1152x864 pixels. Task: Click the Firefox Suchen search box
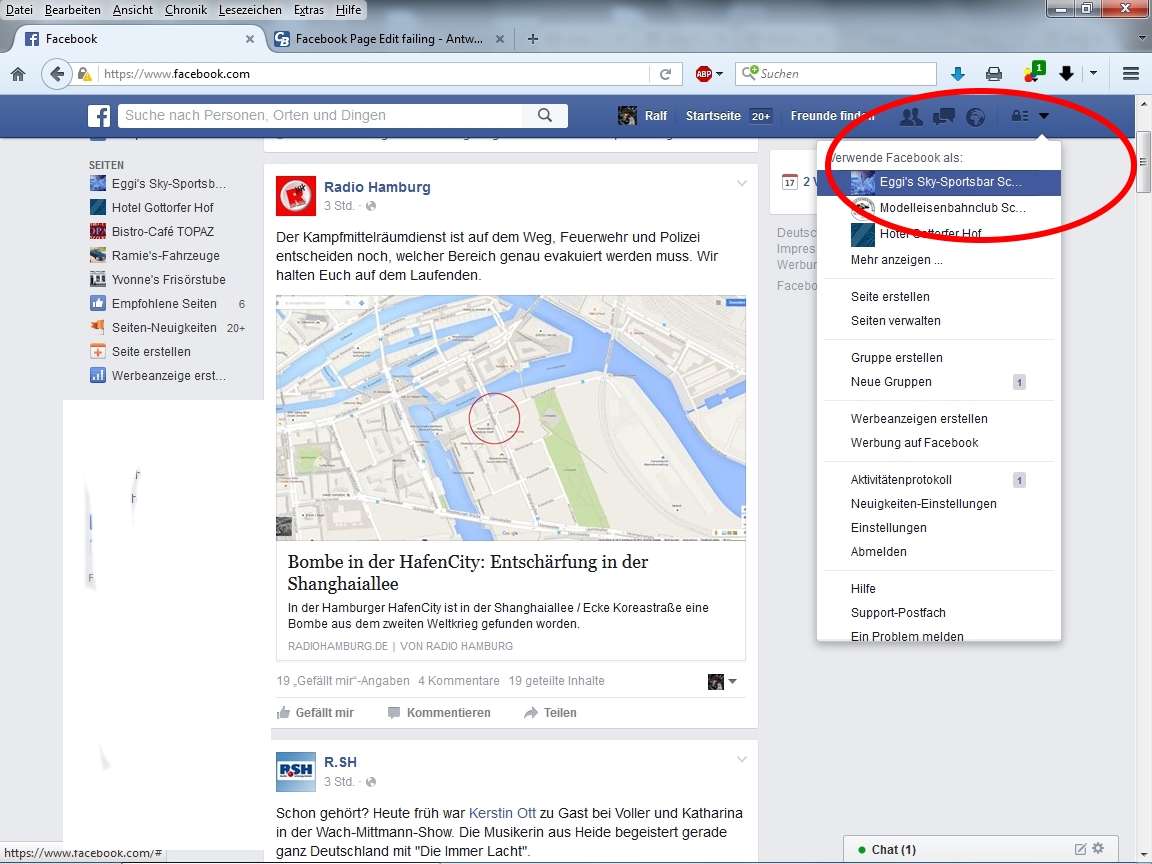tap(836, 73)
